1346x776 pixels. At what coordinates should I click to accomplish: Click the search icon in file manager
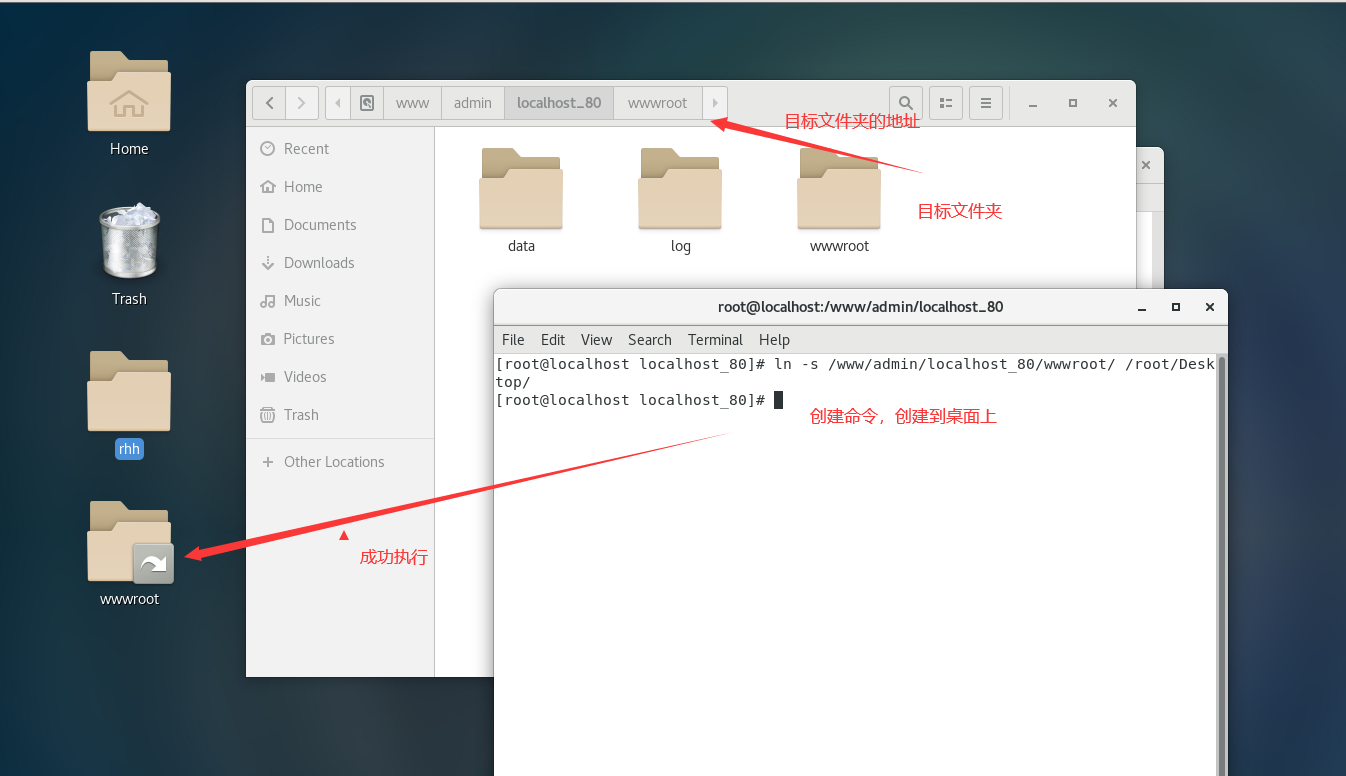pyautogui.click(x=905, y=103)
